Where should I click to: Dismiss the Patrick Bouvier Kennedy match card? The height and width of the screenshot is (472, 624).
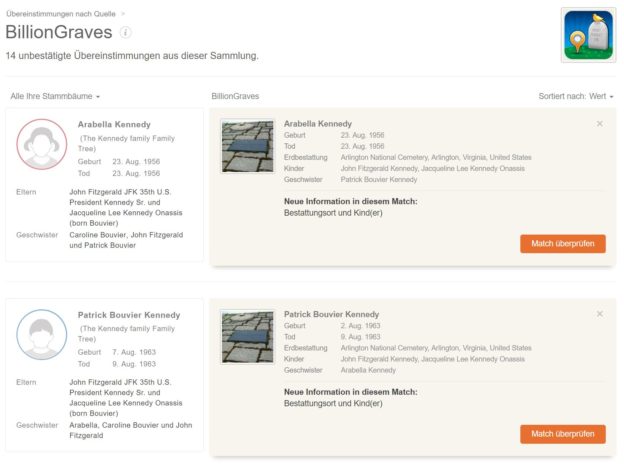pos(599,314)
